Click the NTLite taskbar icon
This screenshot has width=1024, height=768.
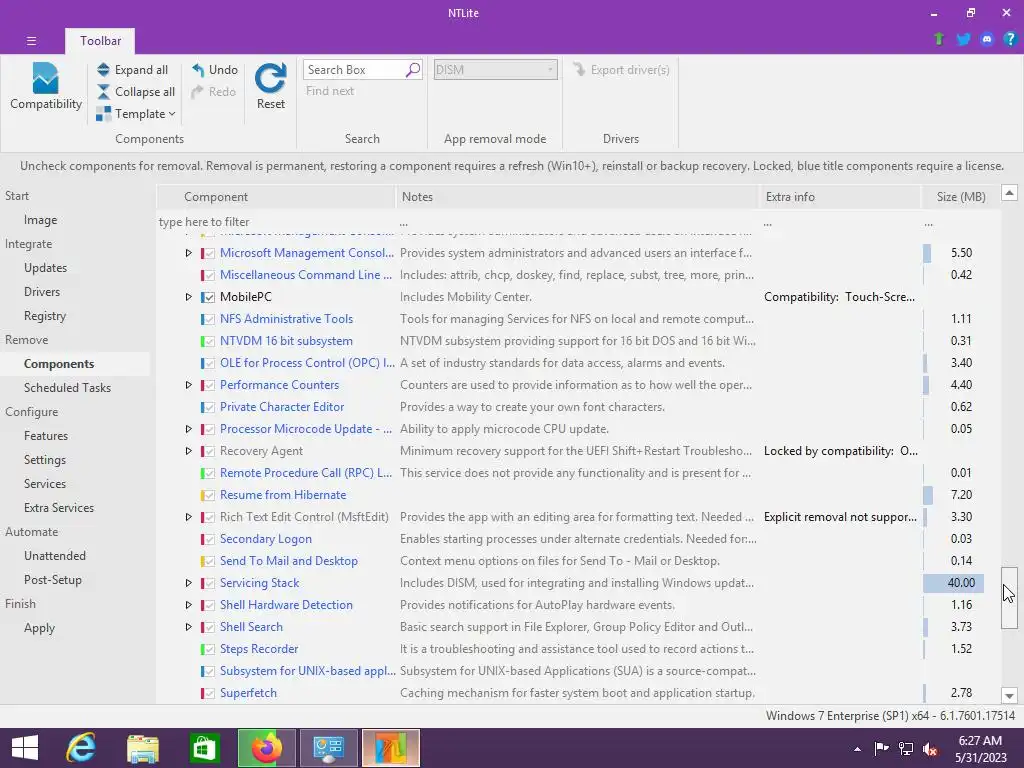click(x=391, y=748)
